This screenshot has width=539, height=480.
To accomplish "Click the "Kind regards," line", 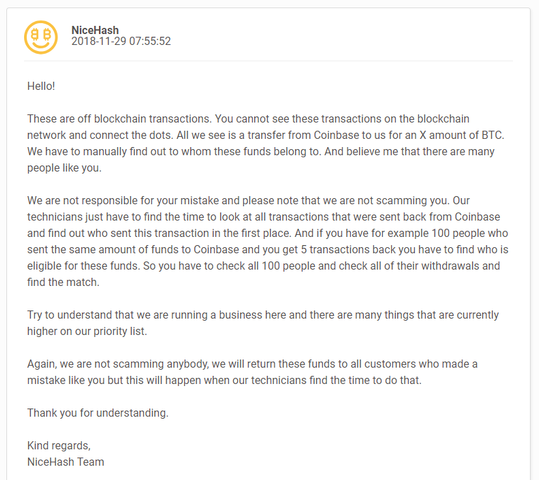I will (x=59, y=446).
